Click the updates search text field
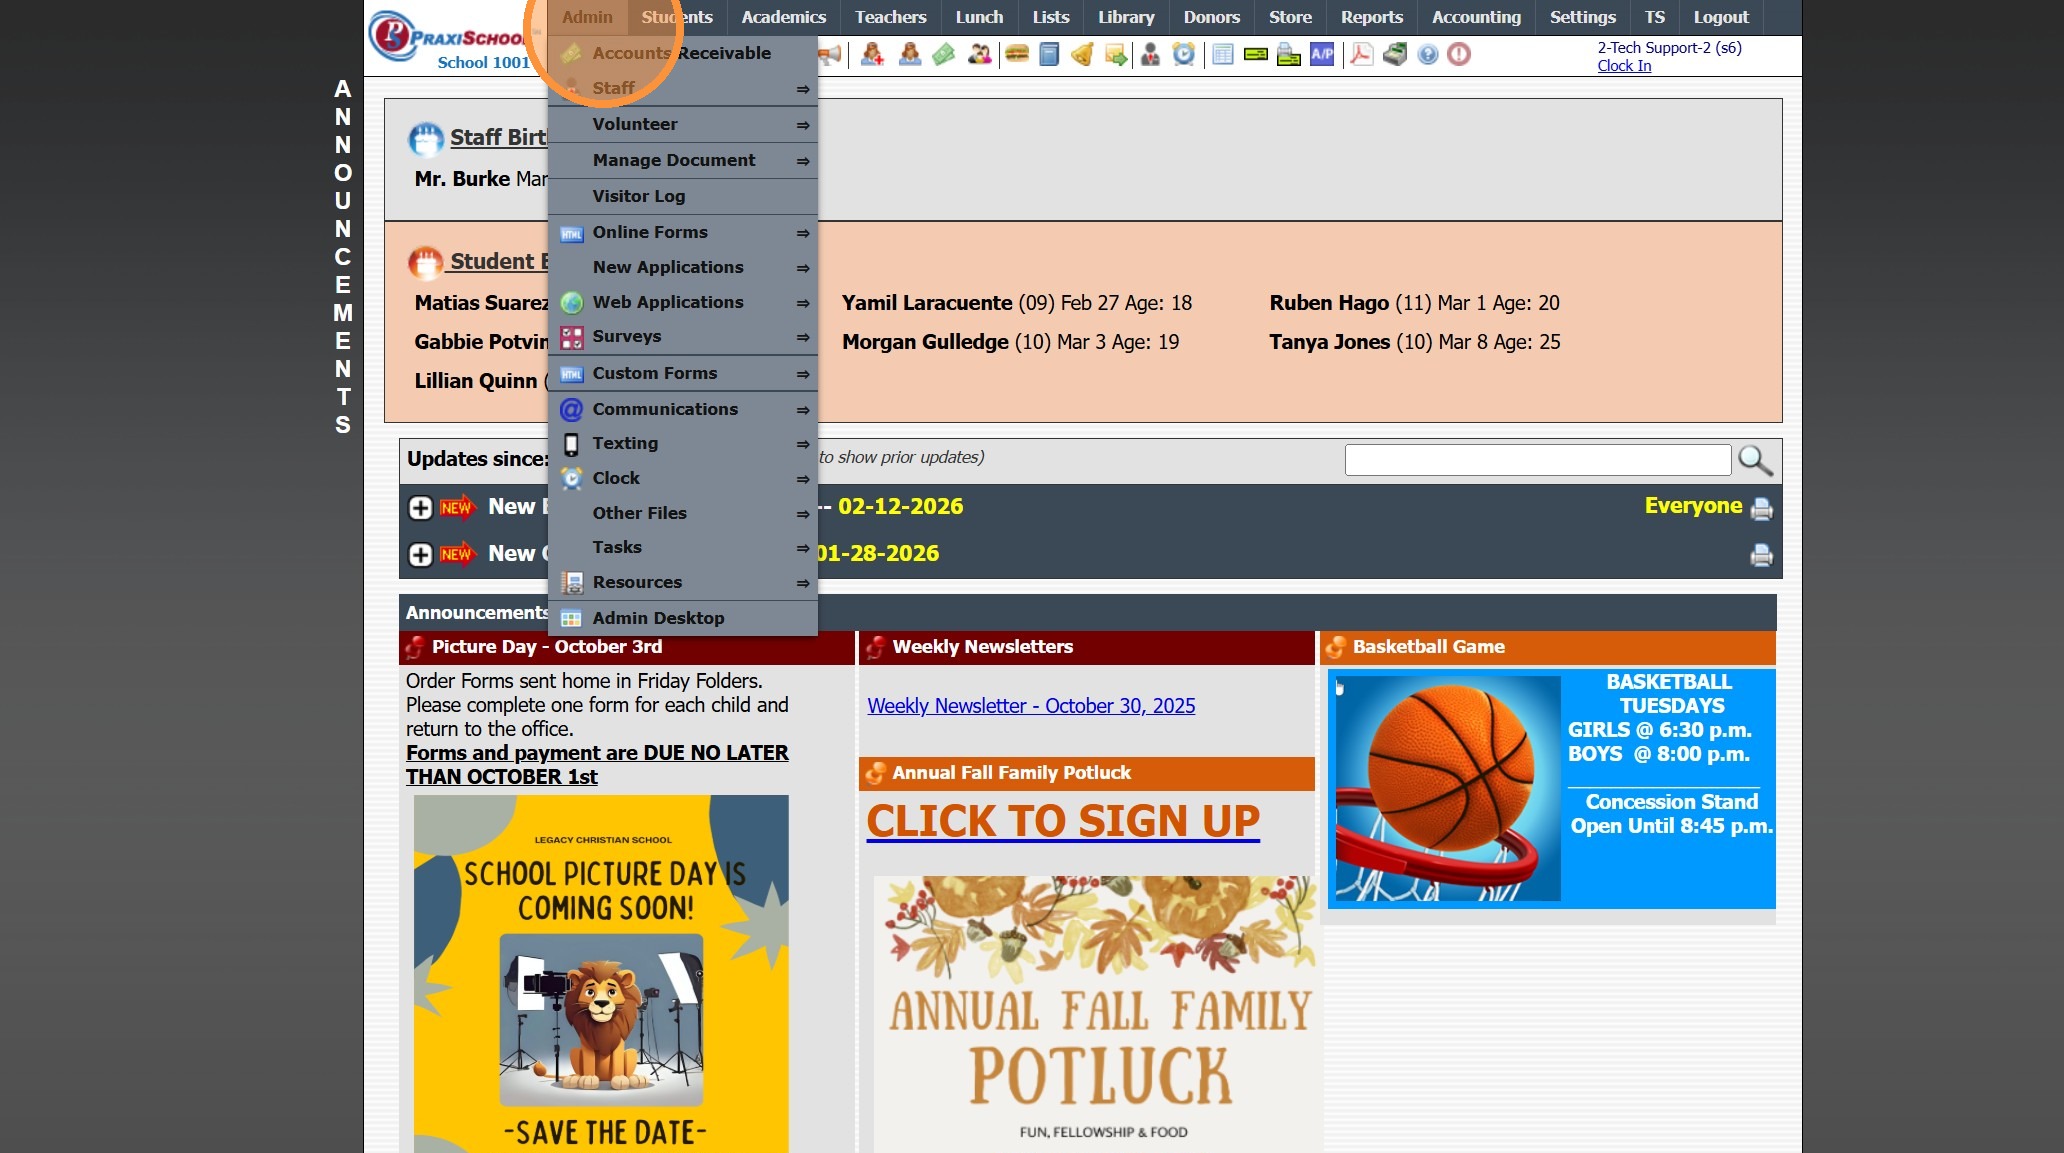Screen dimensions: 2064x1153 pos(1537,460)
